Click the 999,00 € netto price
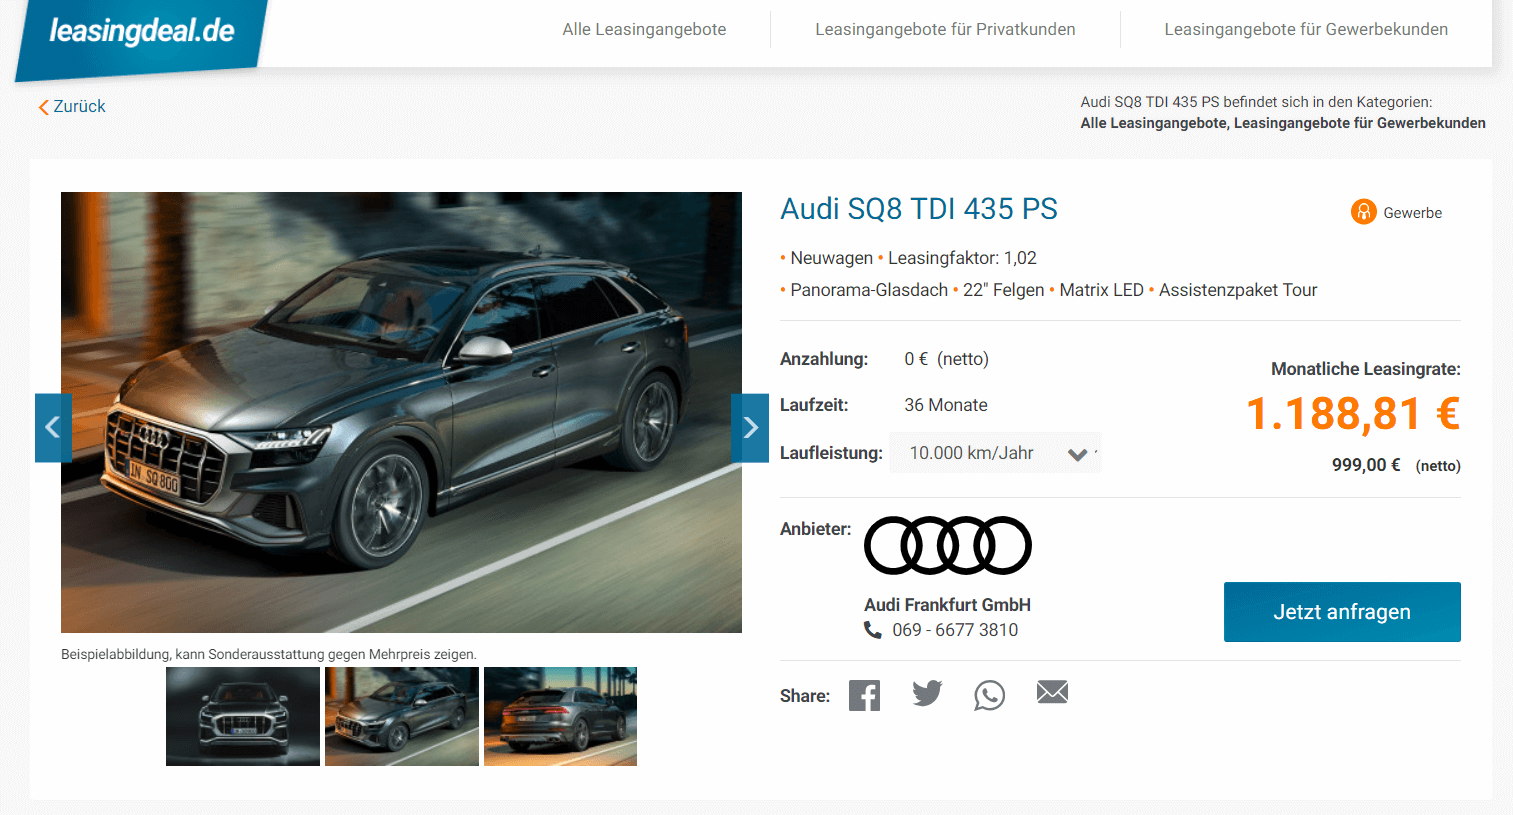Viewport: 1513px width, 815px height. pos(1396,465)
